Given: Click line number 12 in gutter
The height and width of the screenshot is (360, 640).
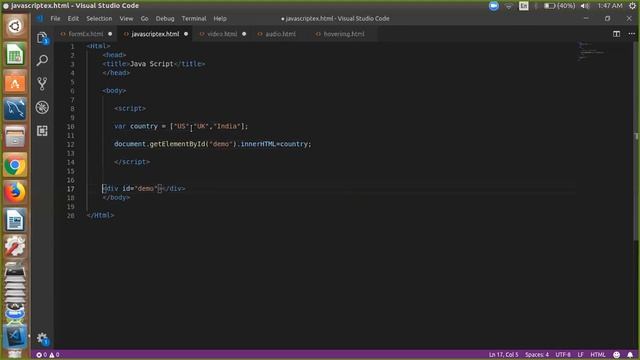Looking at the screenshot, I should [71, 144].
